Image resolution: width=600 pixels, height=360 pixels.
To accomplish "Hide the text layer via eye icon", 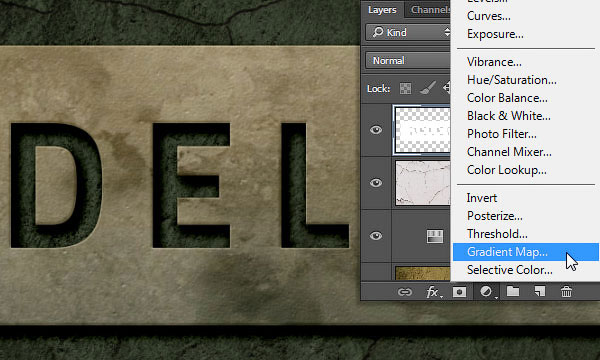I will [x=376, y=130].
